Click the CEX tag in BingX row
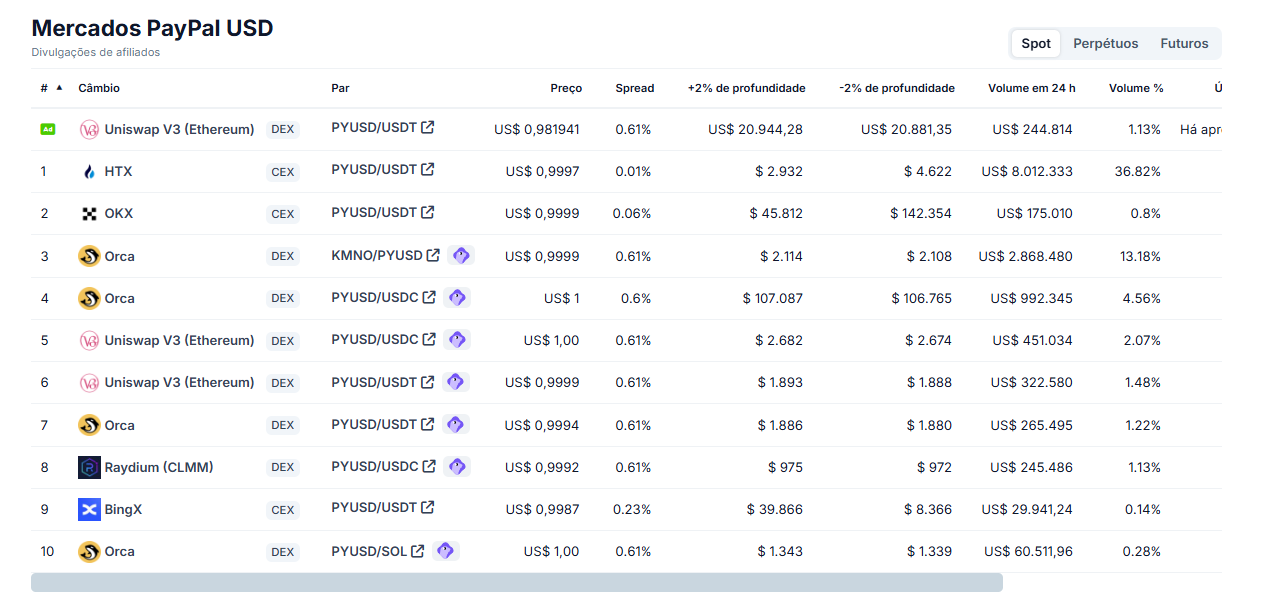1271x608 pixels. pos(283,509)
